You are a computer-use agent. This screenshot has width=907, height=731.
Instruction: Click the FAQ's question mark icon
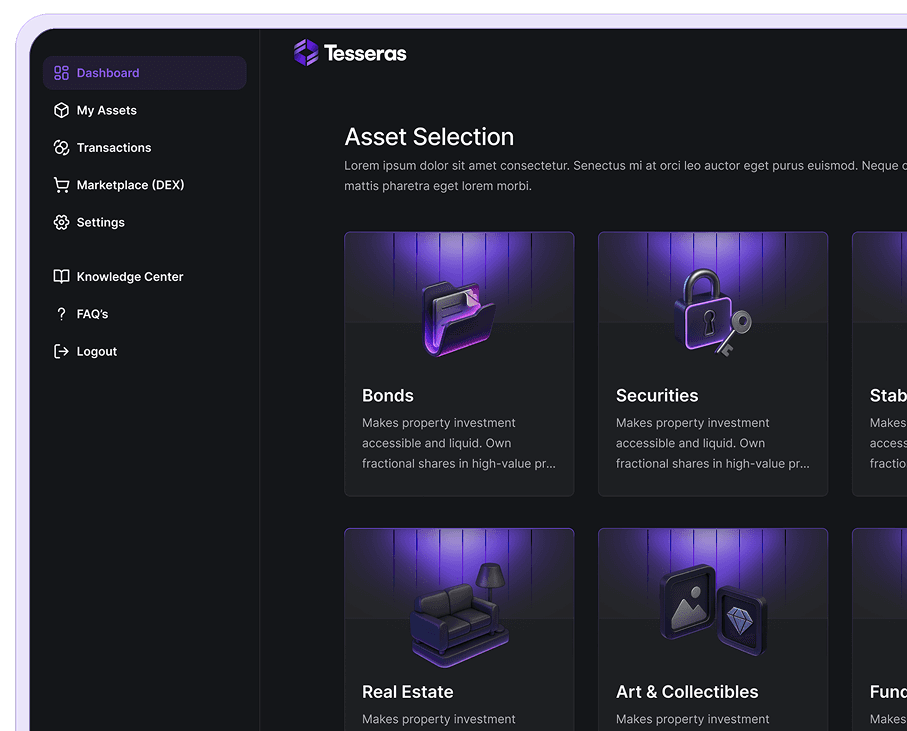pyautogui.click(x=60, y=313)
